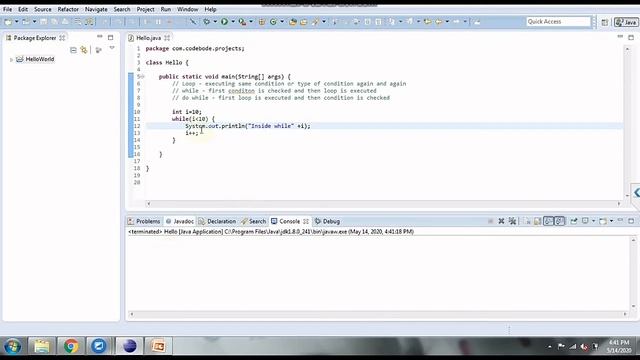Select the Hello.java editor tab
This screenshot has width=640, height=360.
tap(149, 38)
